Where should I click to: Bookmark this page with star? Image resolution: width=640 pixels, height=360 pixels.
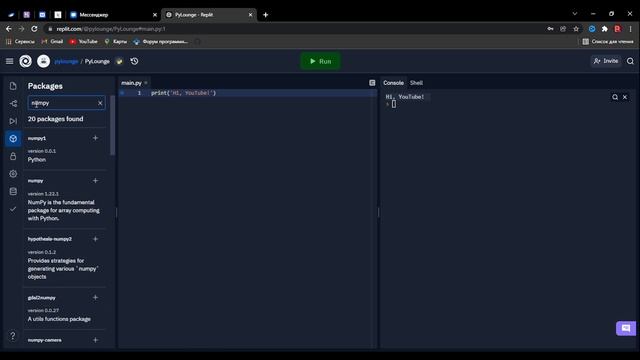click(x=576, y=29)
